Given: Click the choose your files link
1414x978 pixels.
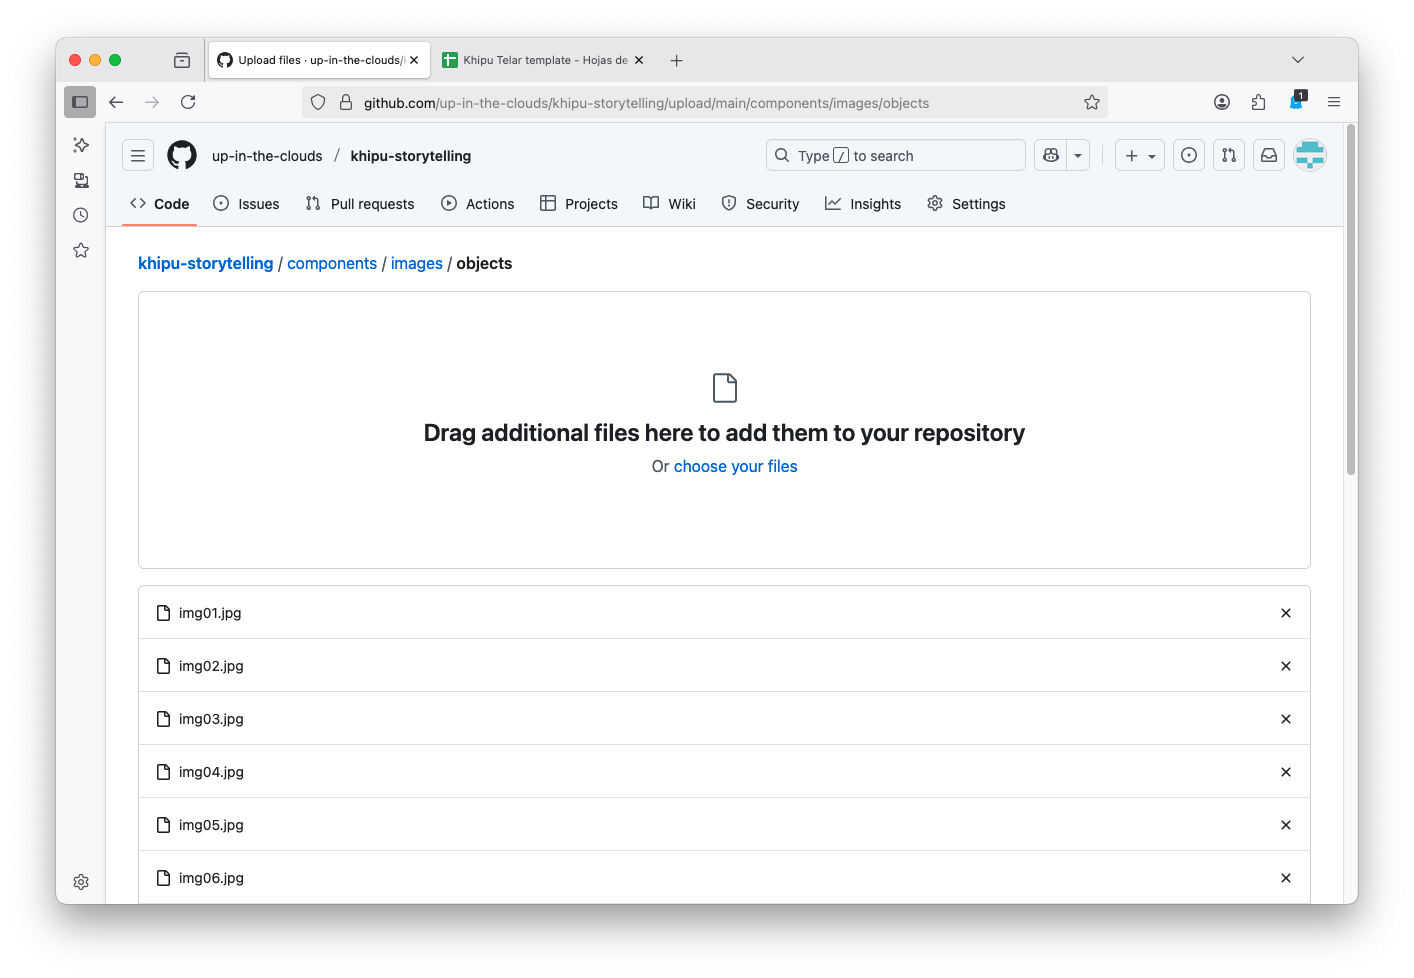Looking at the screenshot, I should coord(735,466).
